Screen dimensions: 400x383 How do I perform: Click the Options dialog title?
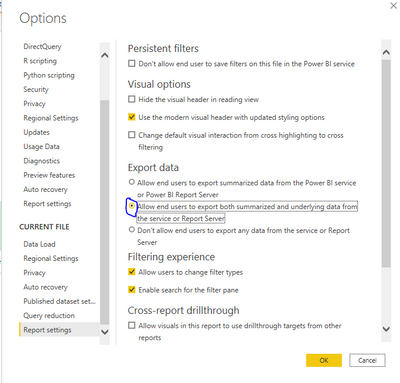[43, 18]
